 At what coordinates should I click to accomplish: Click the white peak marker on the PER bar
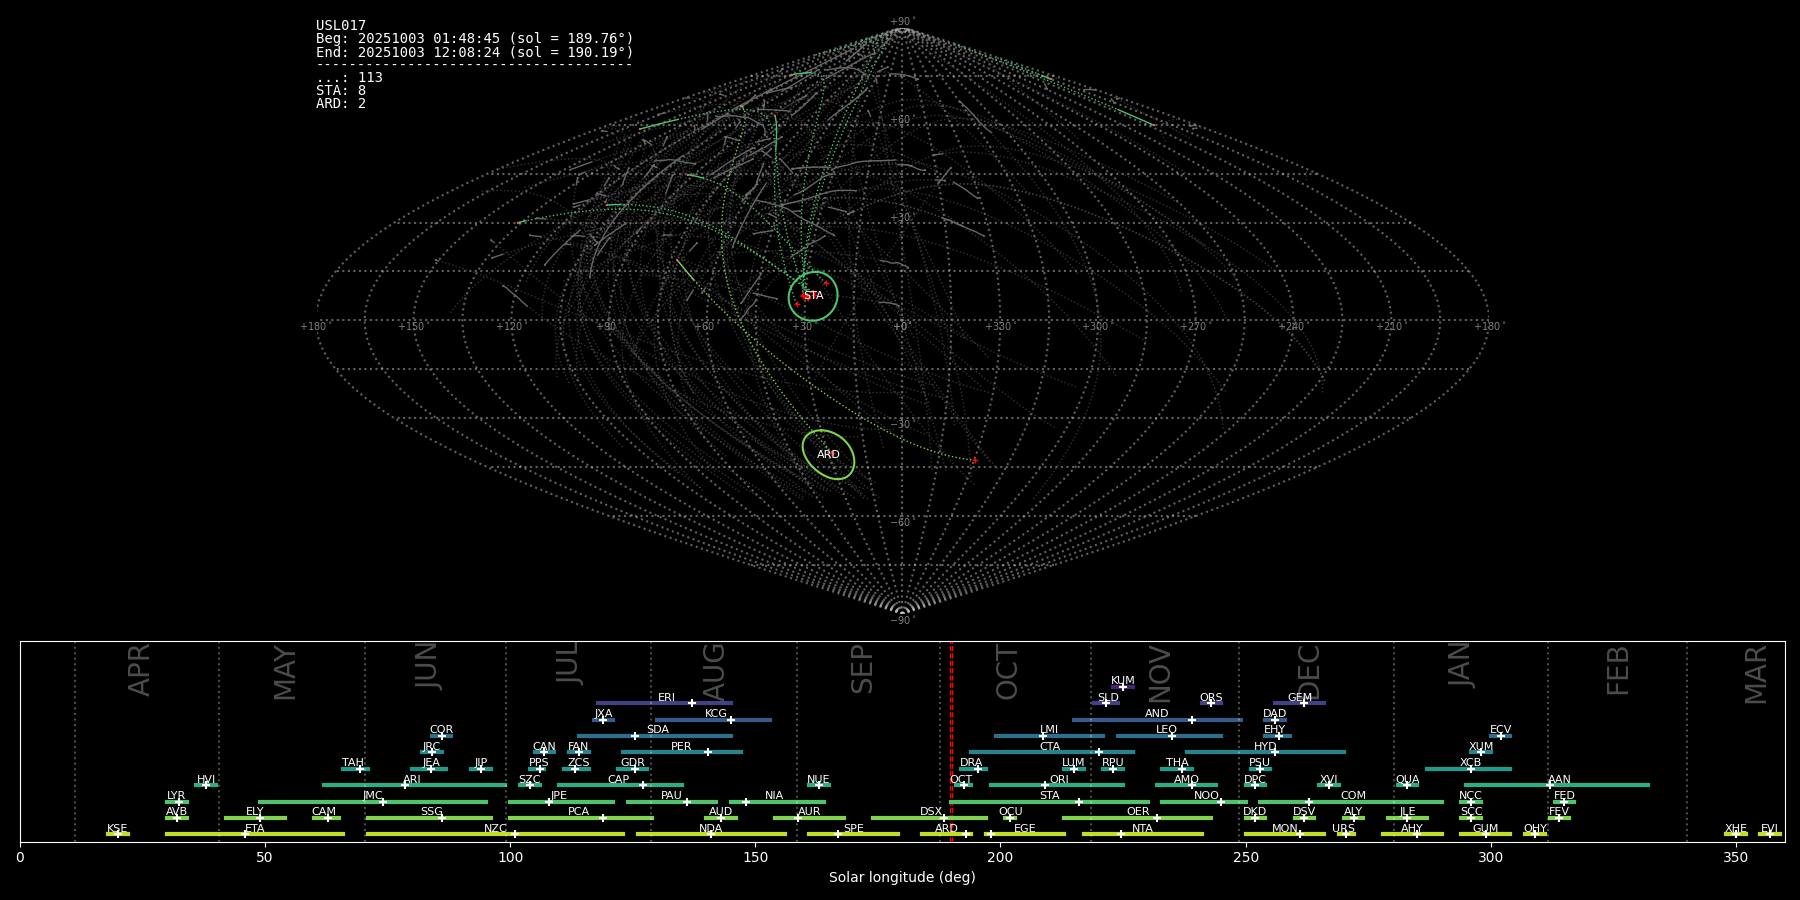[708, 752]
